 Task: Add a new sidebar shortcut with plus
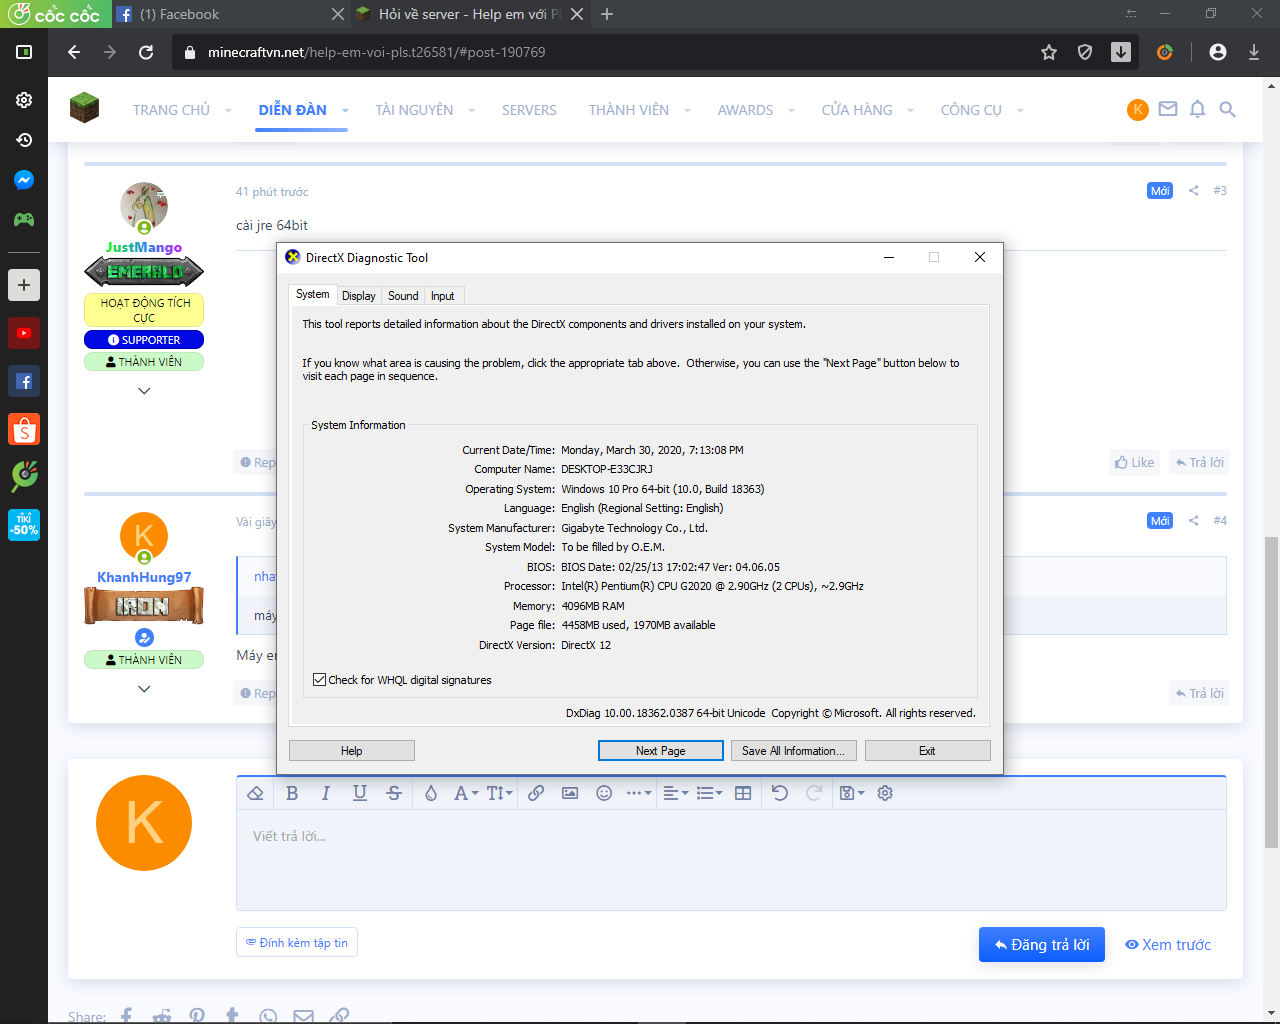pos(24,285)
